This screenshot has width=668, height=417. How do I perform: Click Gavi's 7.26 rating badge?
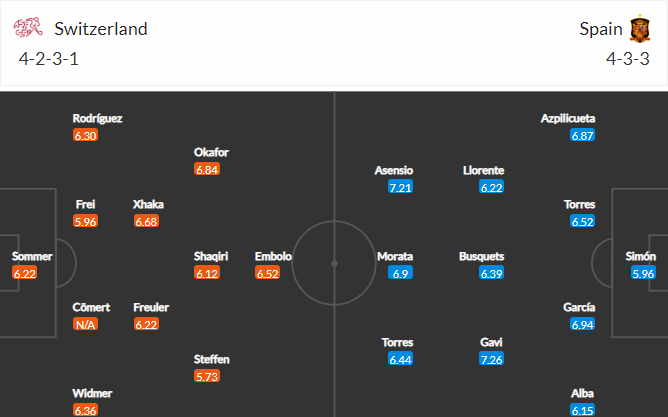tap(491, 358)
